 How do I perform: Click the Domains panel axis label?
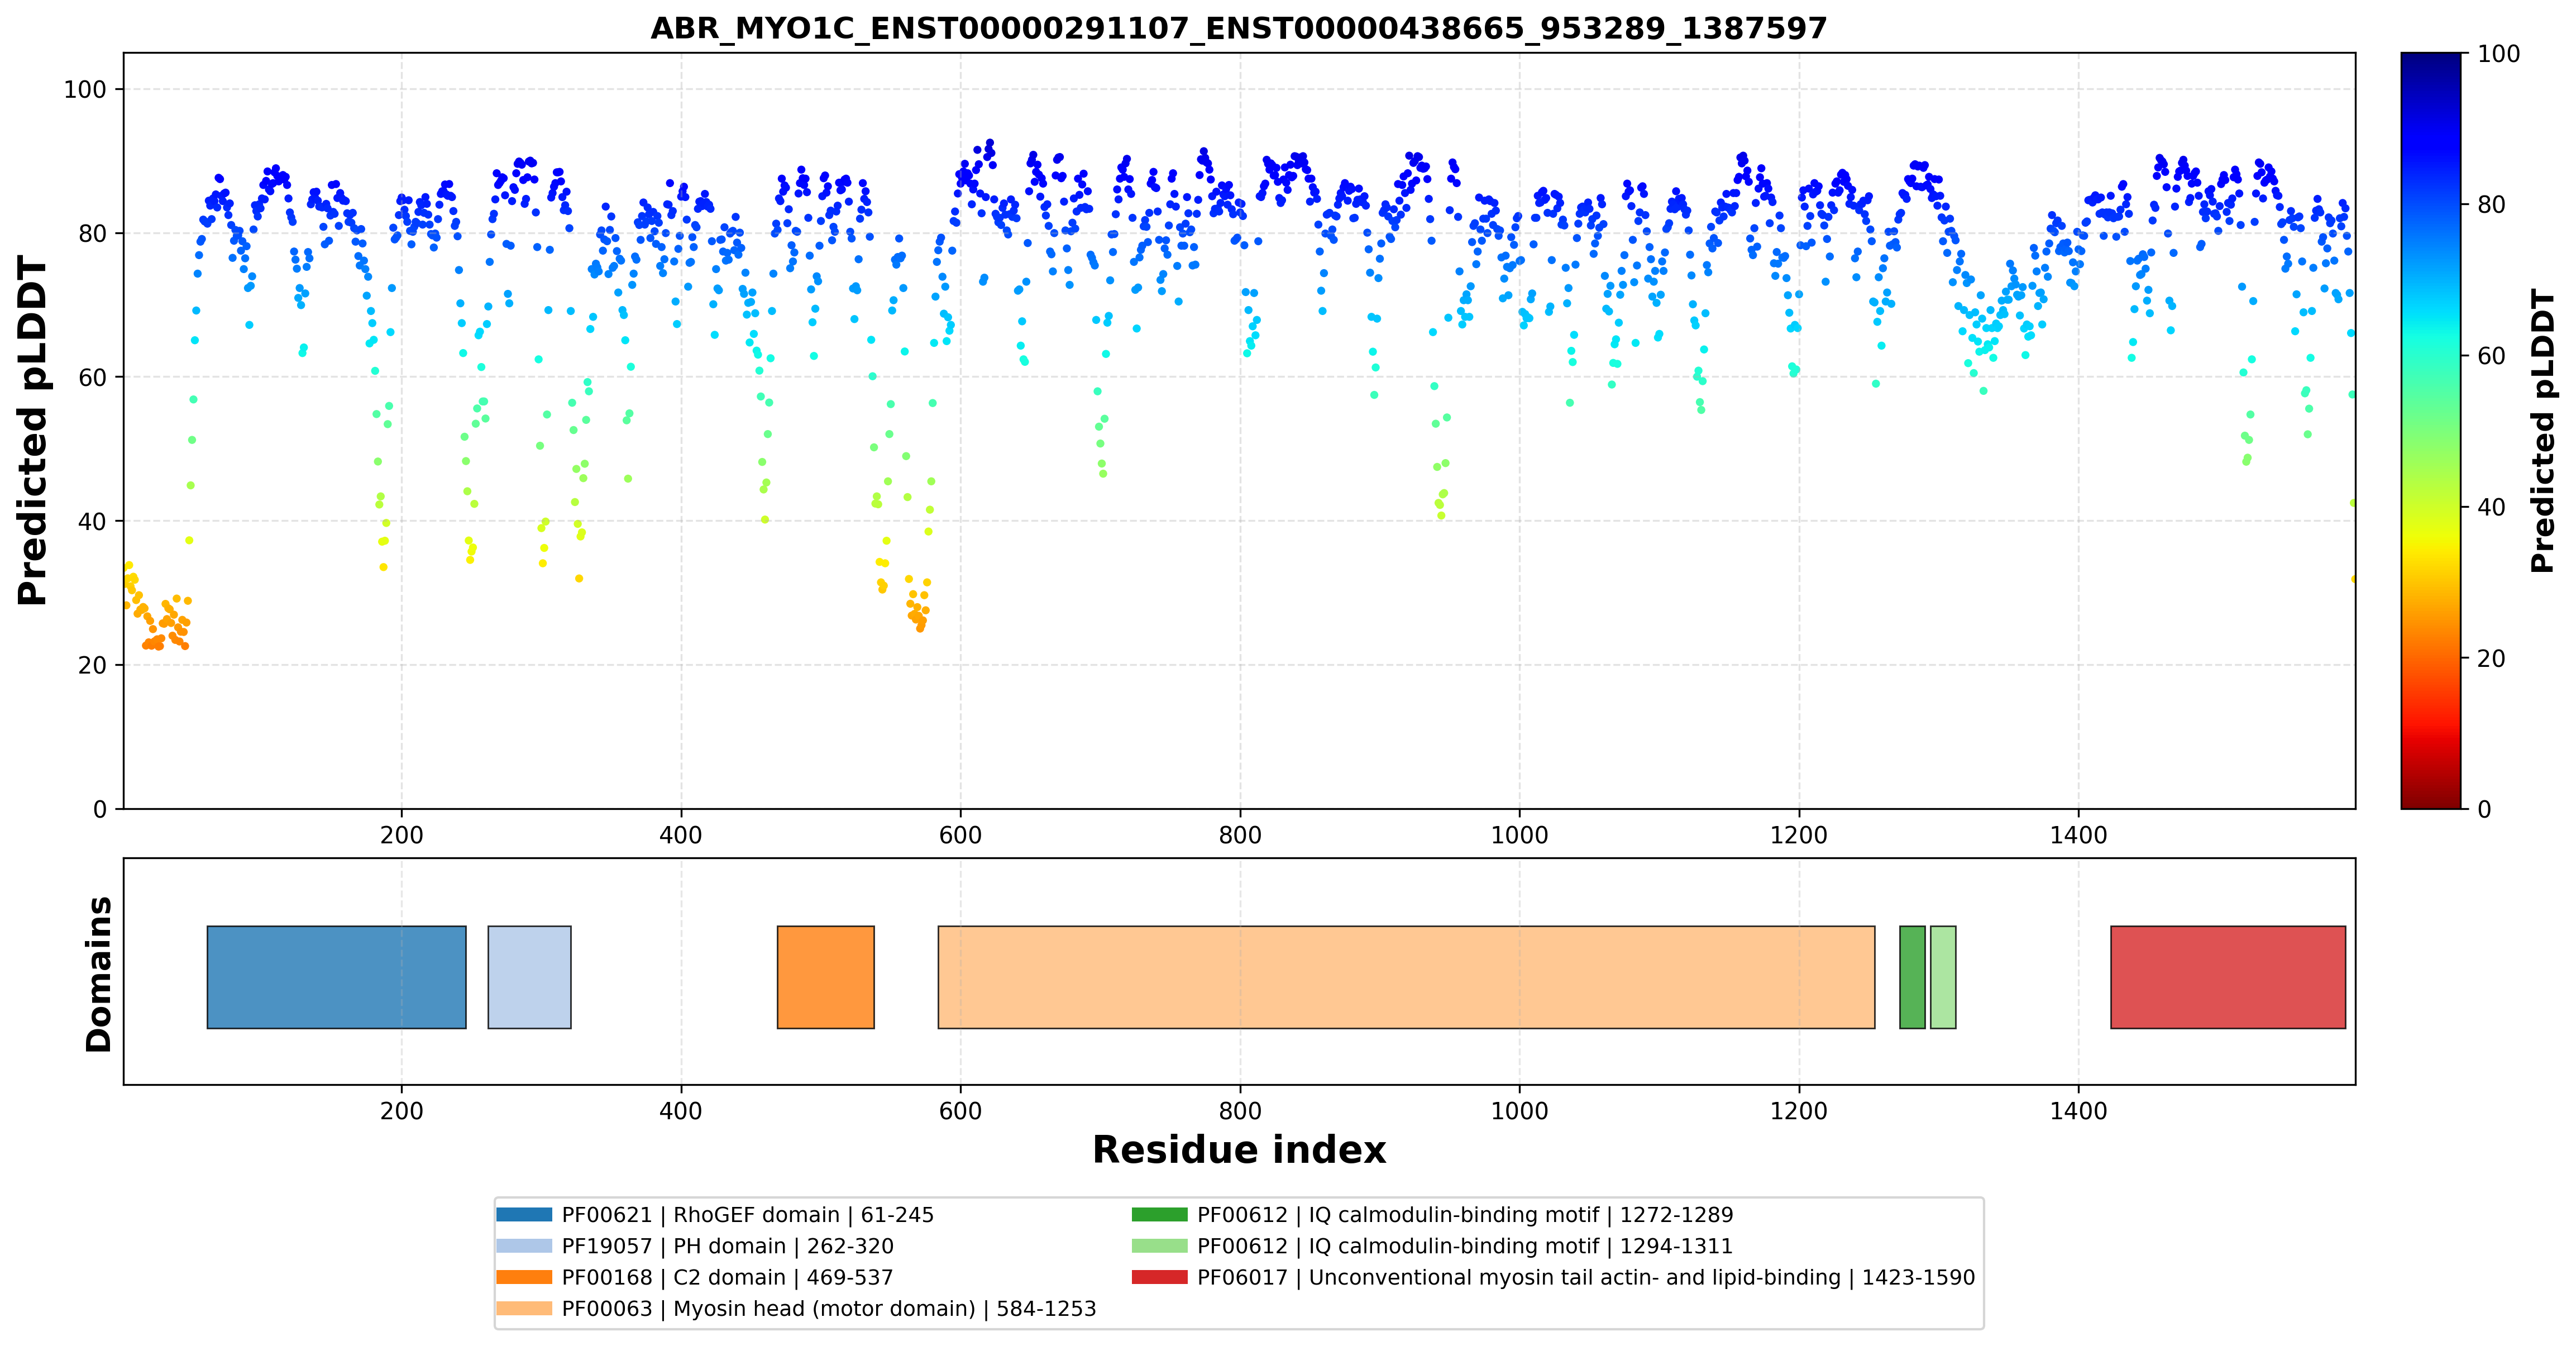[99, 974]
